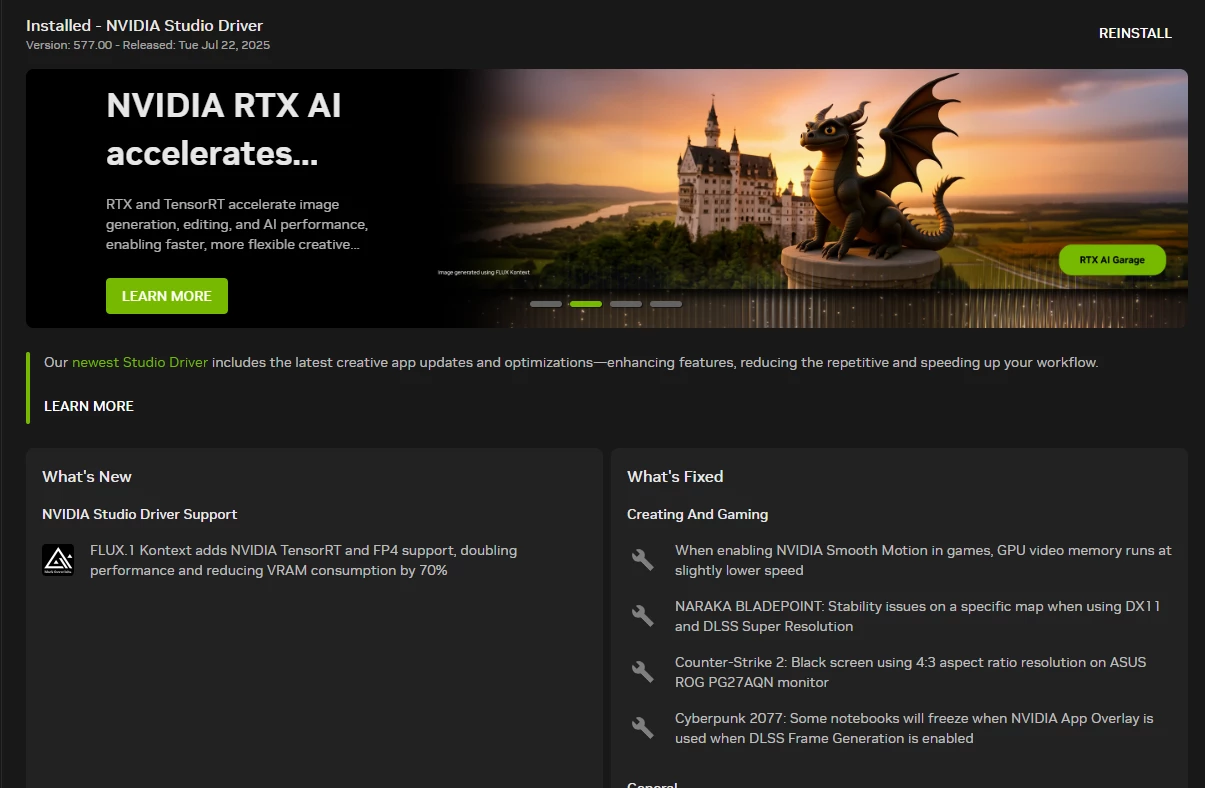This screenshot has width=1205, height=788.
Task: Click the 'Creating And Gaming' subheading
Action: 698,514
